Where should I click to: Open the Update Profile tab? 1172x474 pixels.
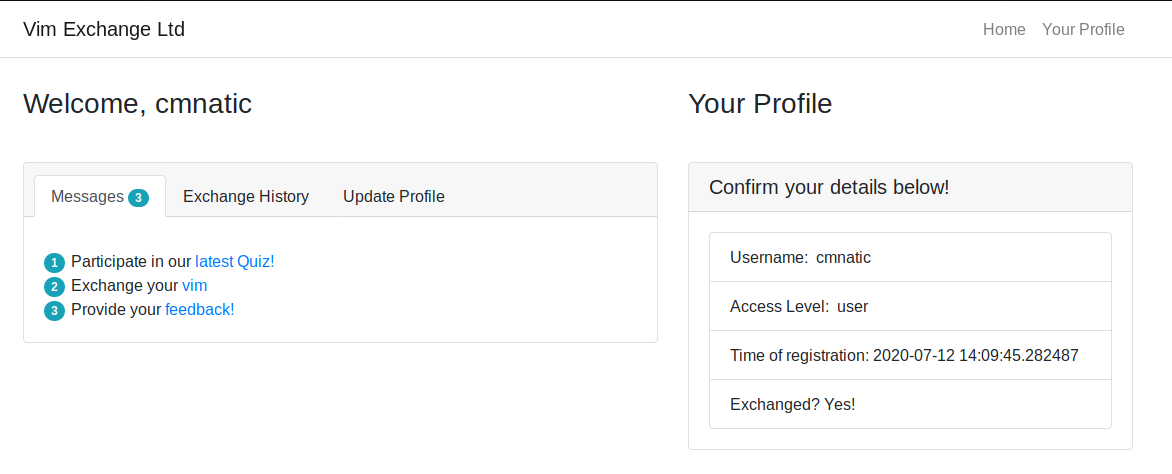[x=393, y=196]
